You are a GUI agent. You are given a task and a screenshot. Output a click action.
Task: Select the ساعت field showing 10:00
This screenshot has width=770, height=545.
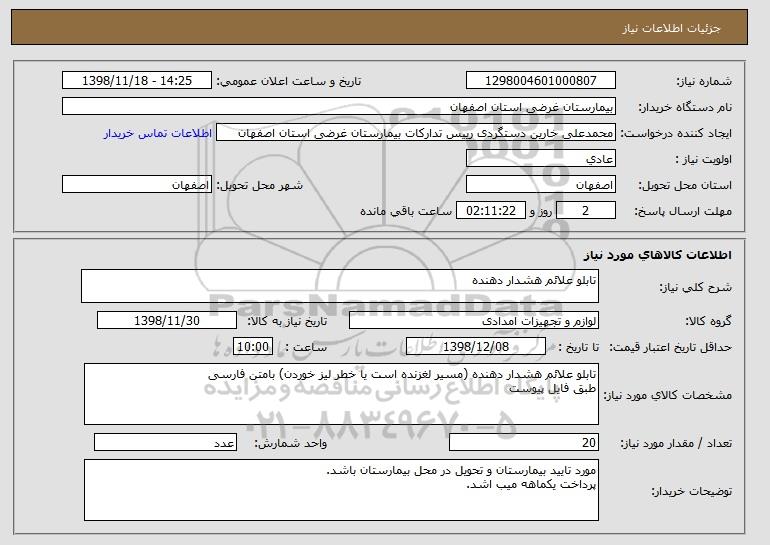253,347
